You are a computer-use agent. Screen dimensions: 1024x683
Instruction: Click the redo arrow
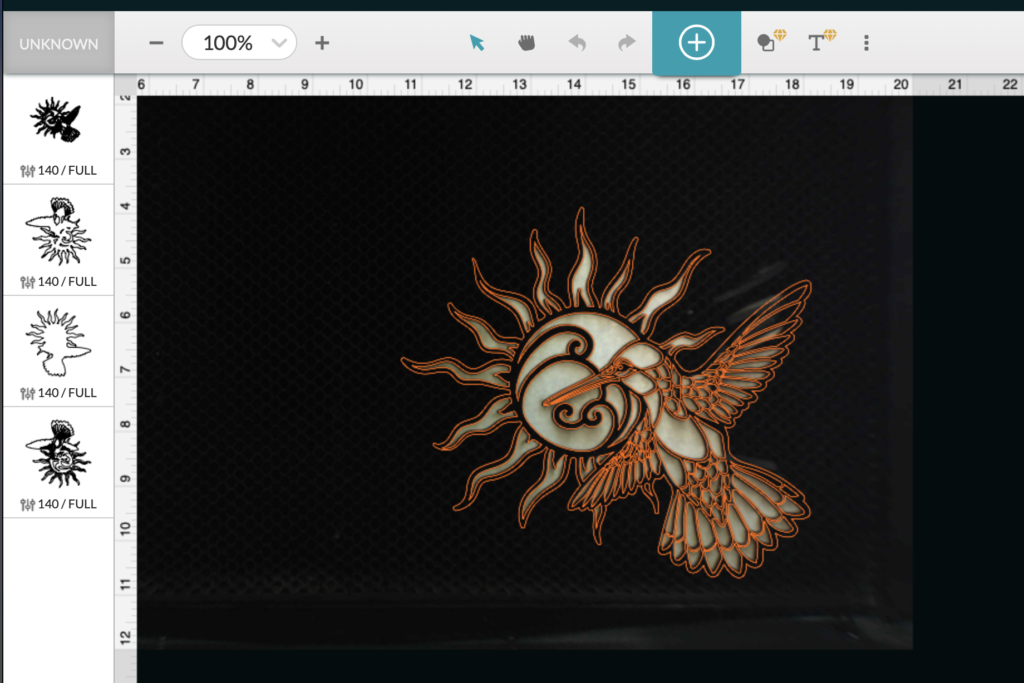pos(626,43)
